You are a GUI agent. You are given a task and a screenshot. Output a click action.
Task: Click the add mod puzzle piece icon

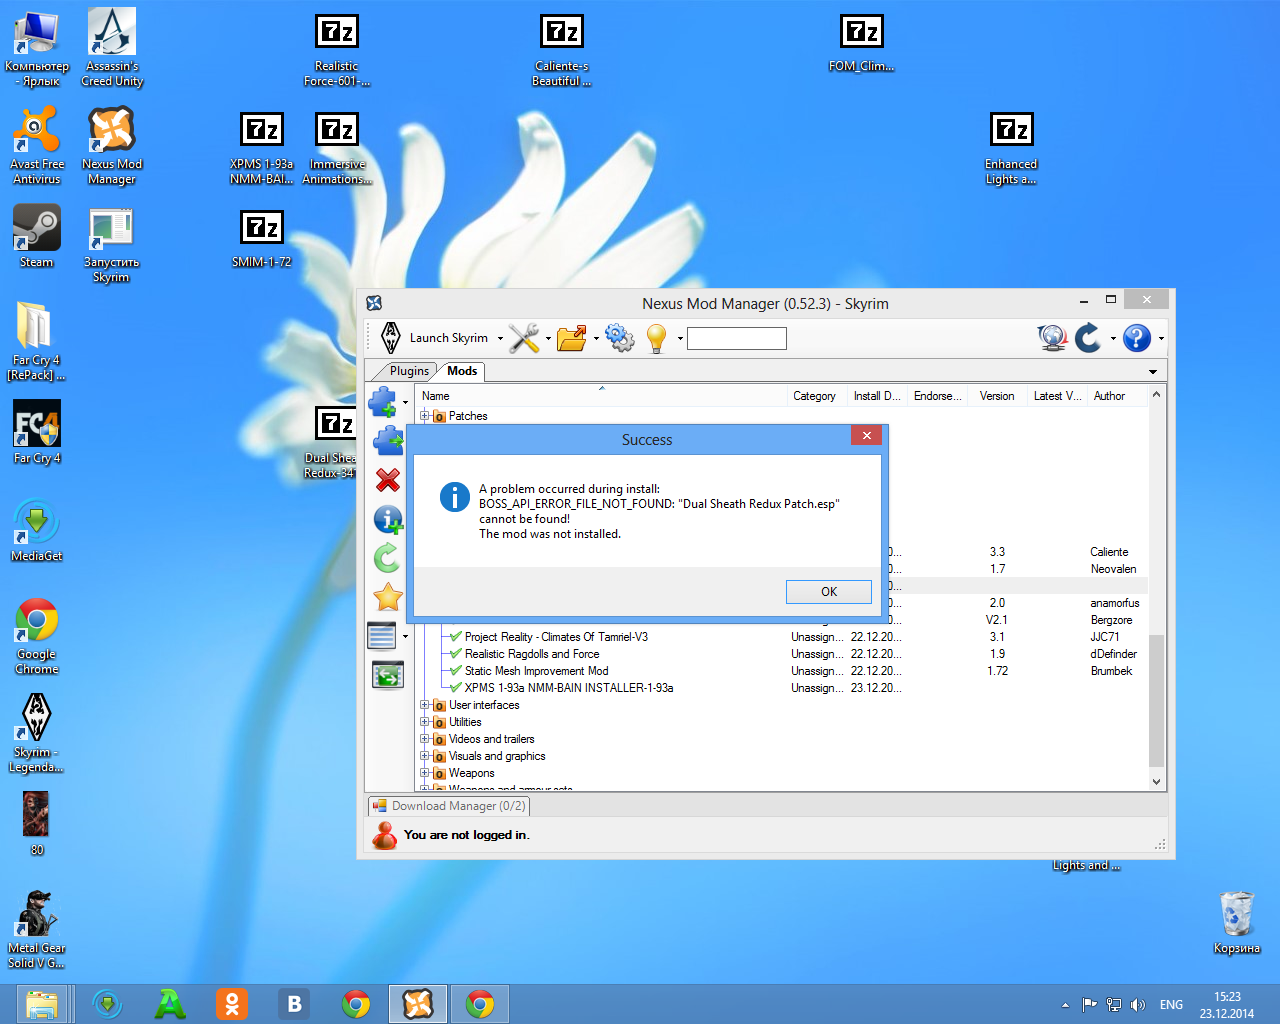383,402
